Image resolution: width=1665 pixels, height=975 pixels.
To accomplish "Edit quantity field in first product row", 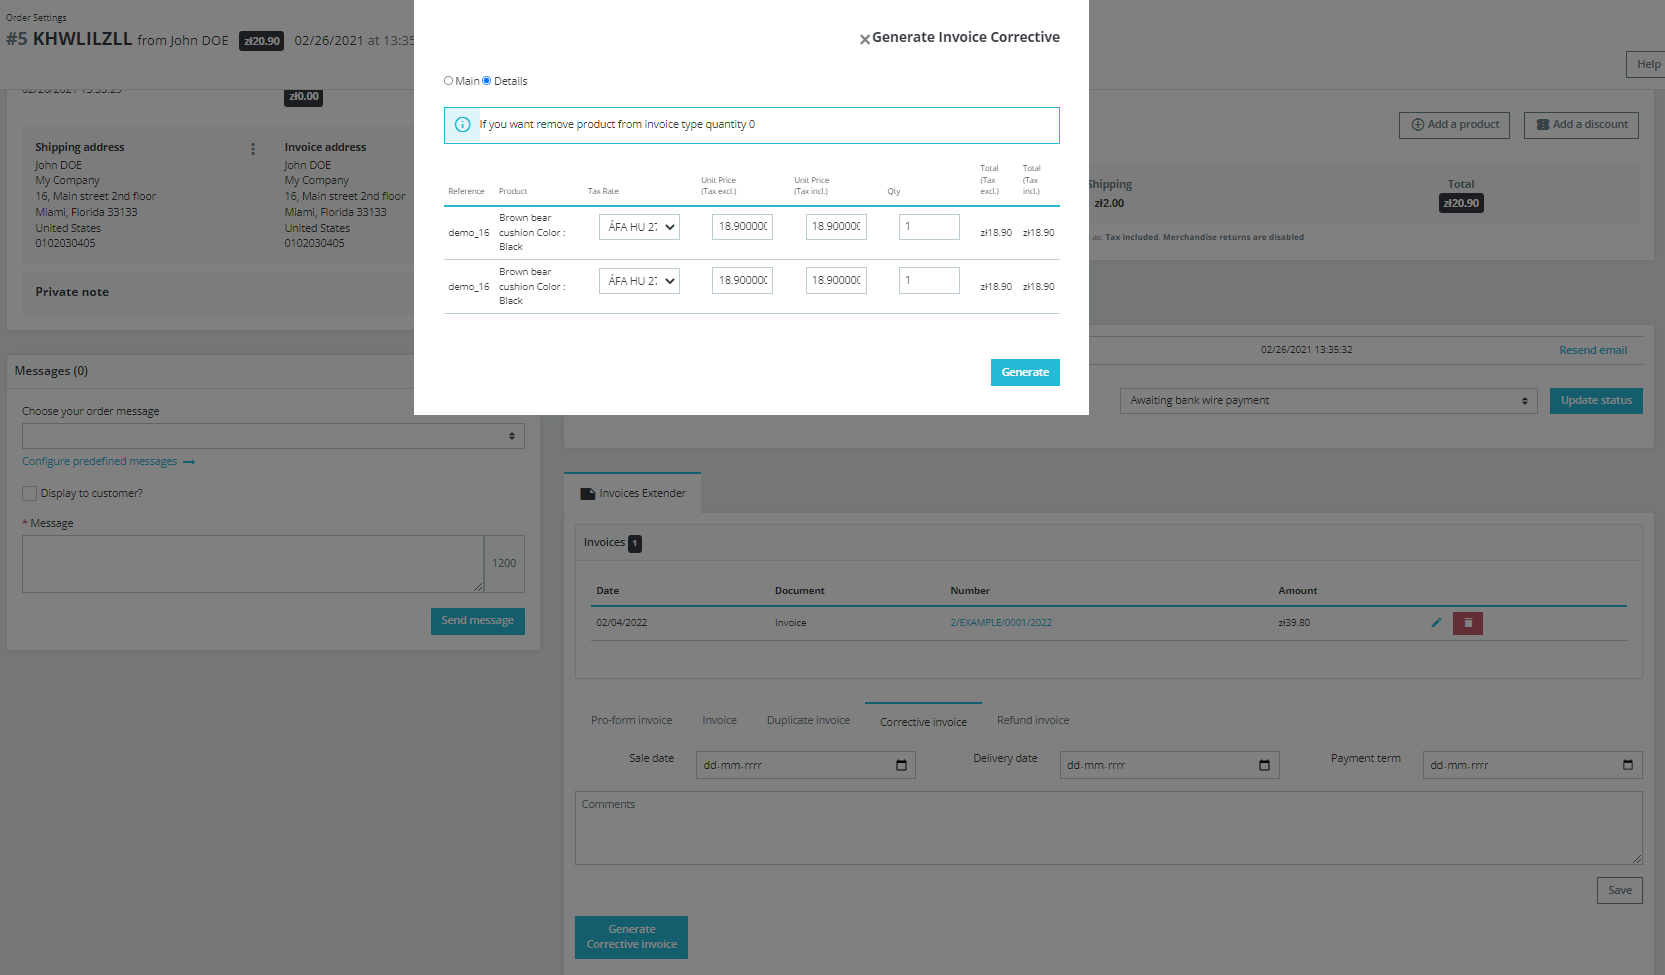I will (x=929, y=227).
